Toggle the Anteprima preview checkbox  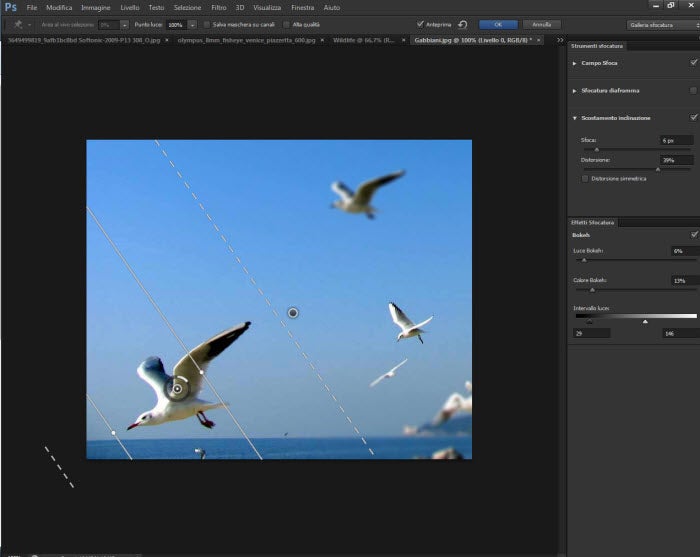[420, 23]
